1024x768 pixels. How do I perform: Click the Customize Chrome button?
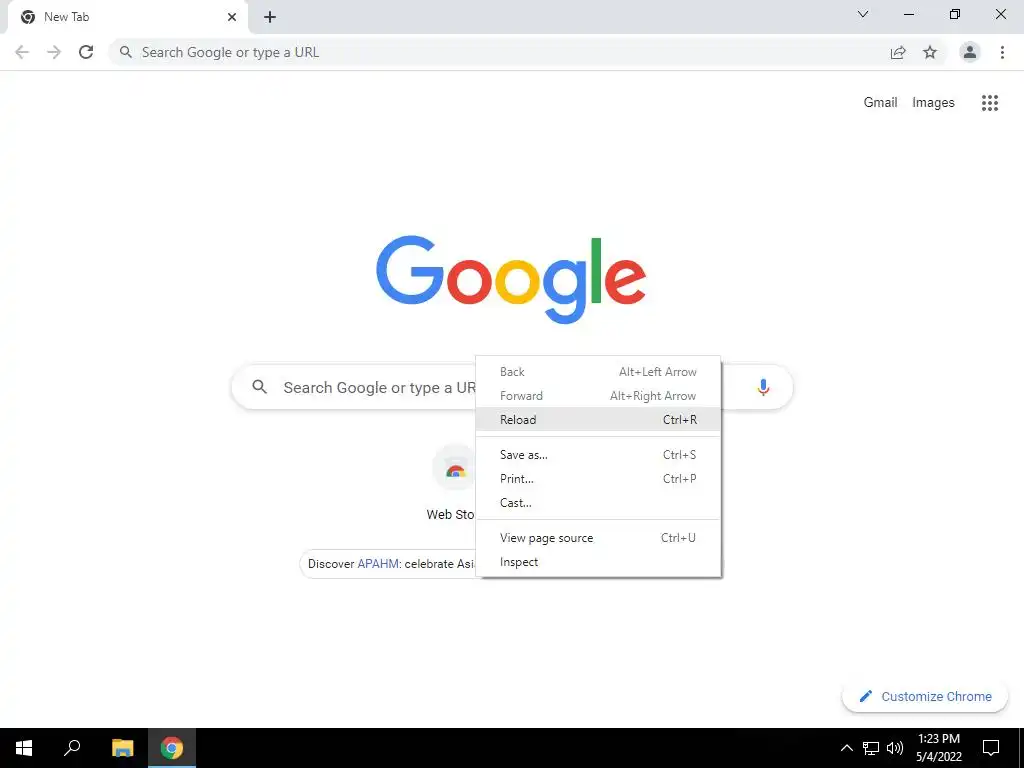pyautogui.click(x=925, y=696)
